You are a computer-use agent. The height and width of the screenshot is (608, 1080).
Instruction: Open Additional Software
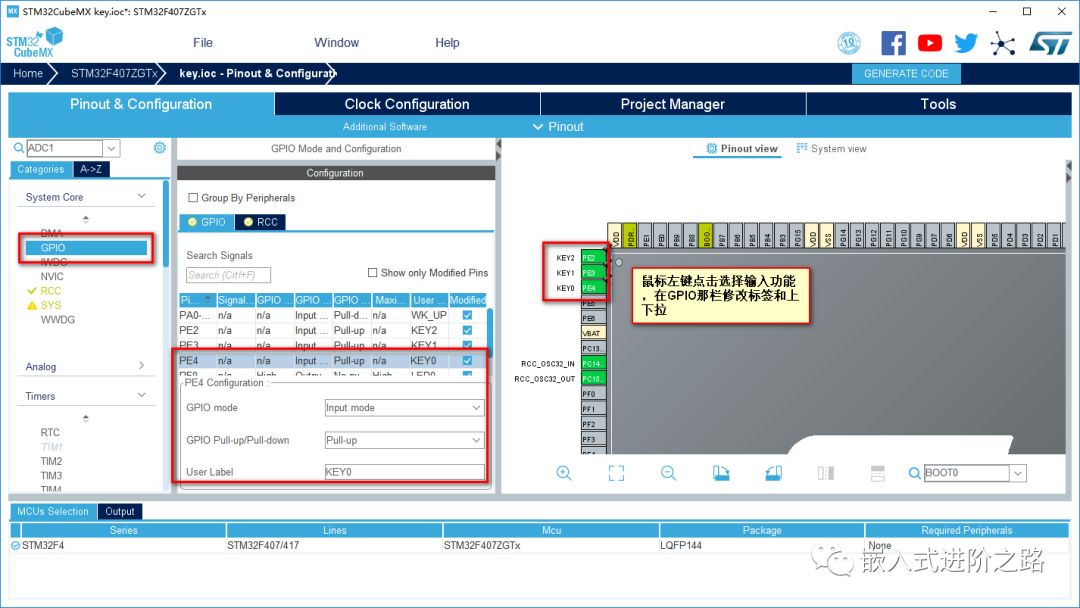(x=384, y=127)
